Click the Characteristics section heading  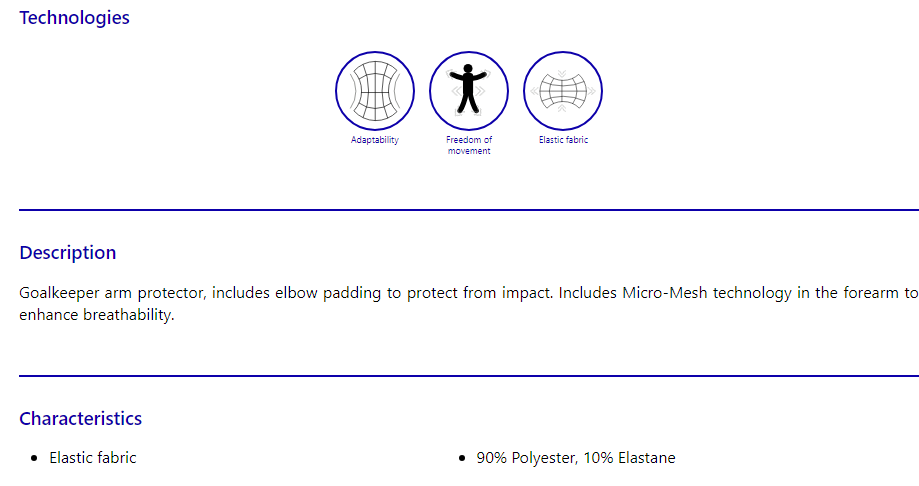[x=81, y=418]
